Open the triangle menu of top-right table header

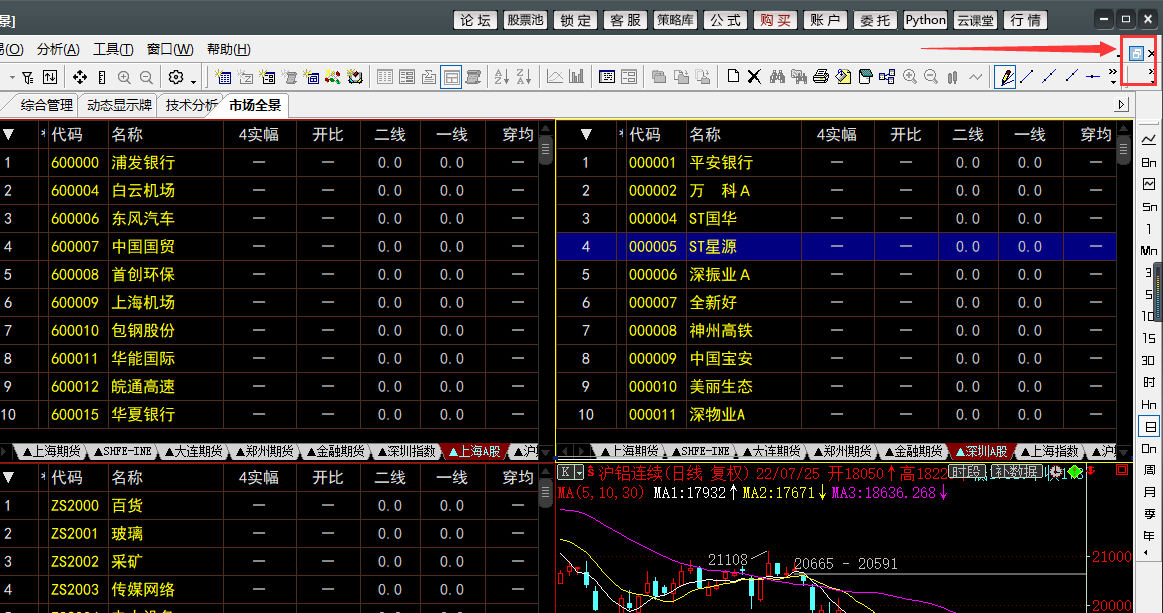click(586, 134)
